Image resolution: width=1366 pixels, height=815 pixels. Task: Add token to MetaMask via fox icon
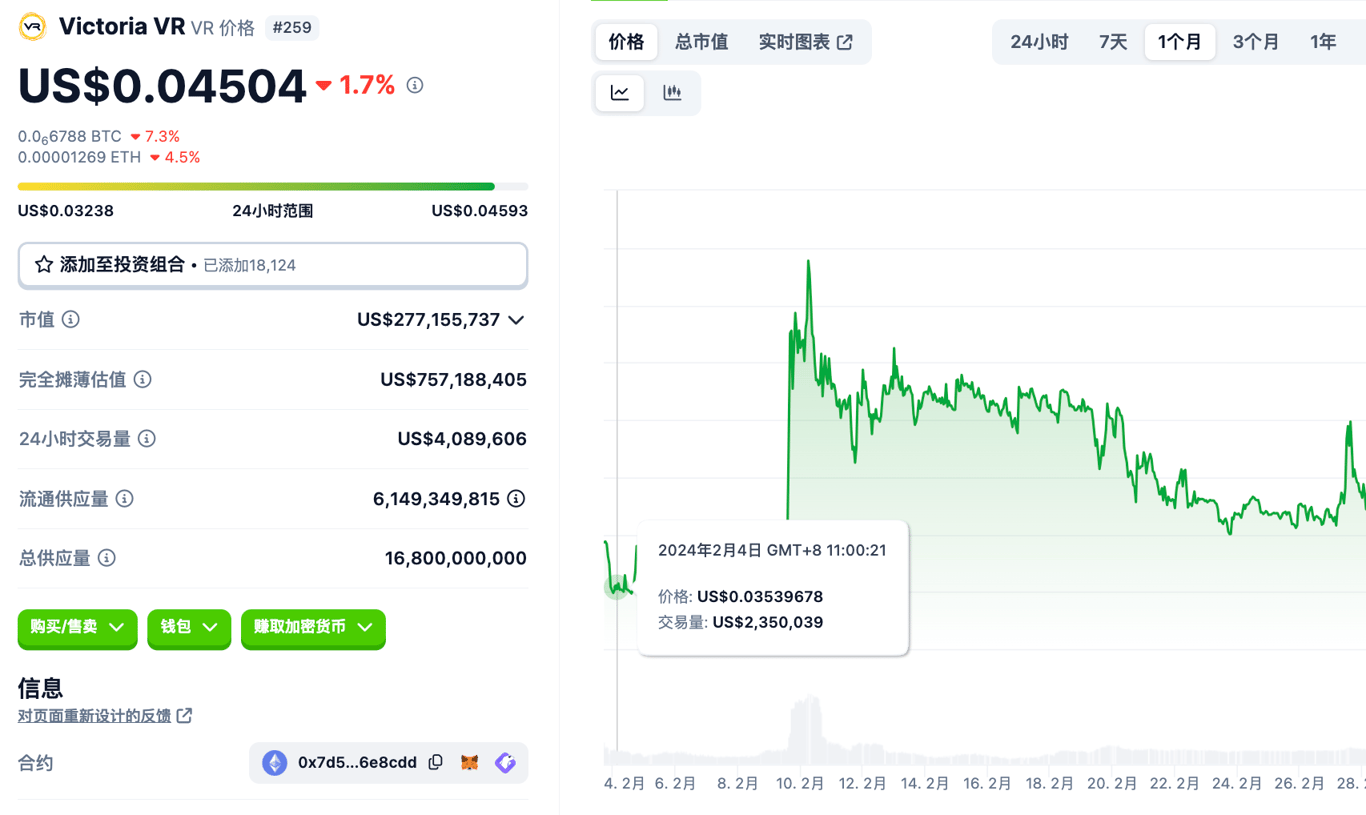(x=469, y=763)
